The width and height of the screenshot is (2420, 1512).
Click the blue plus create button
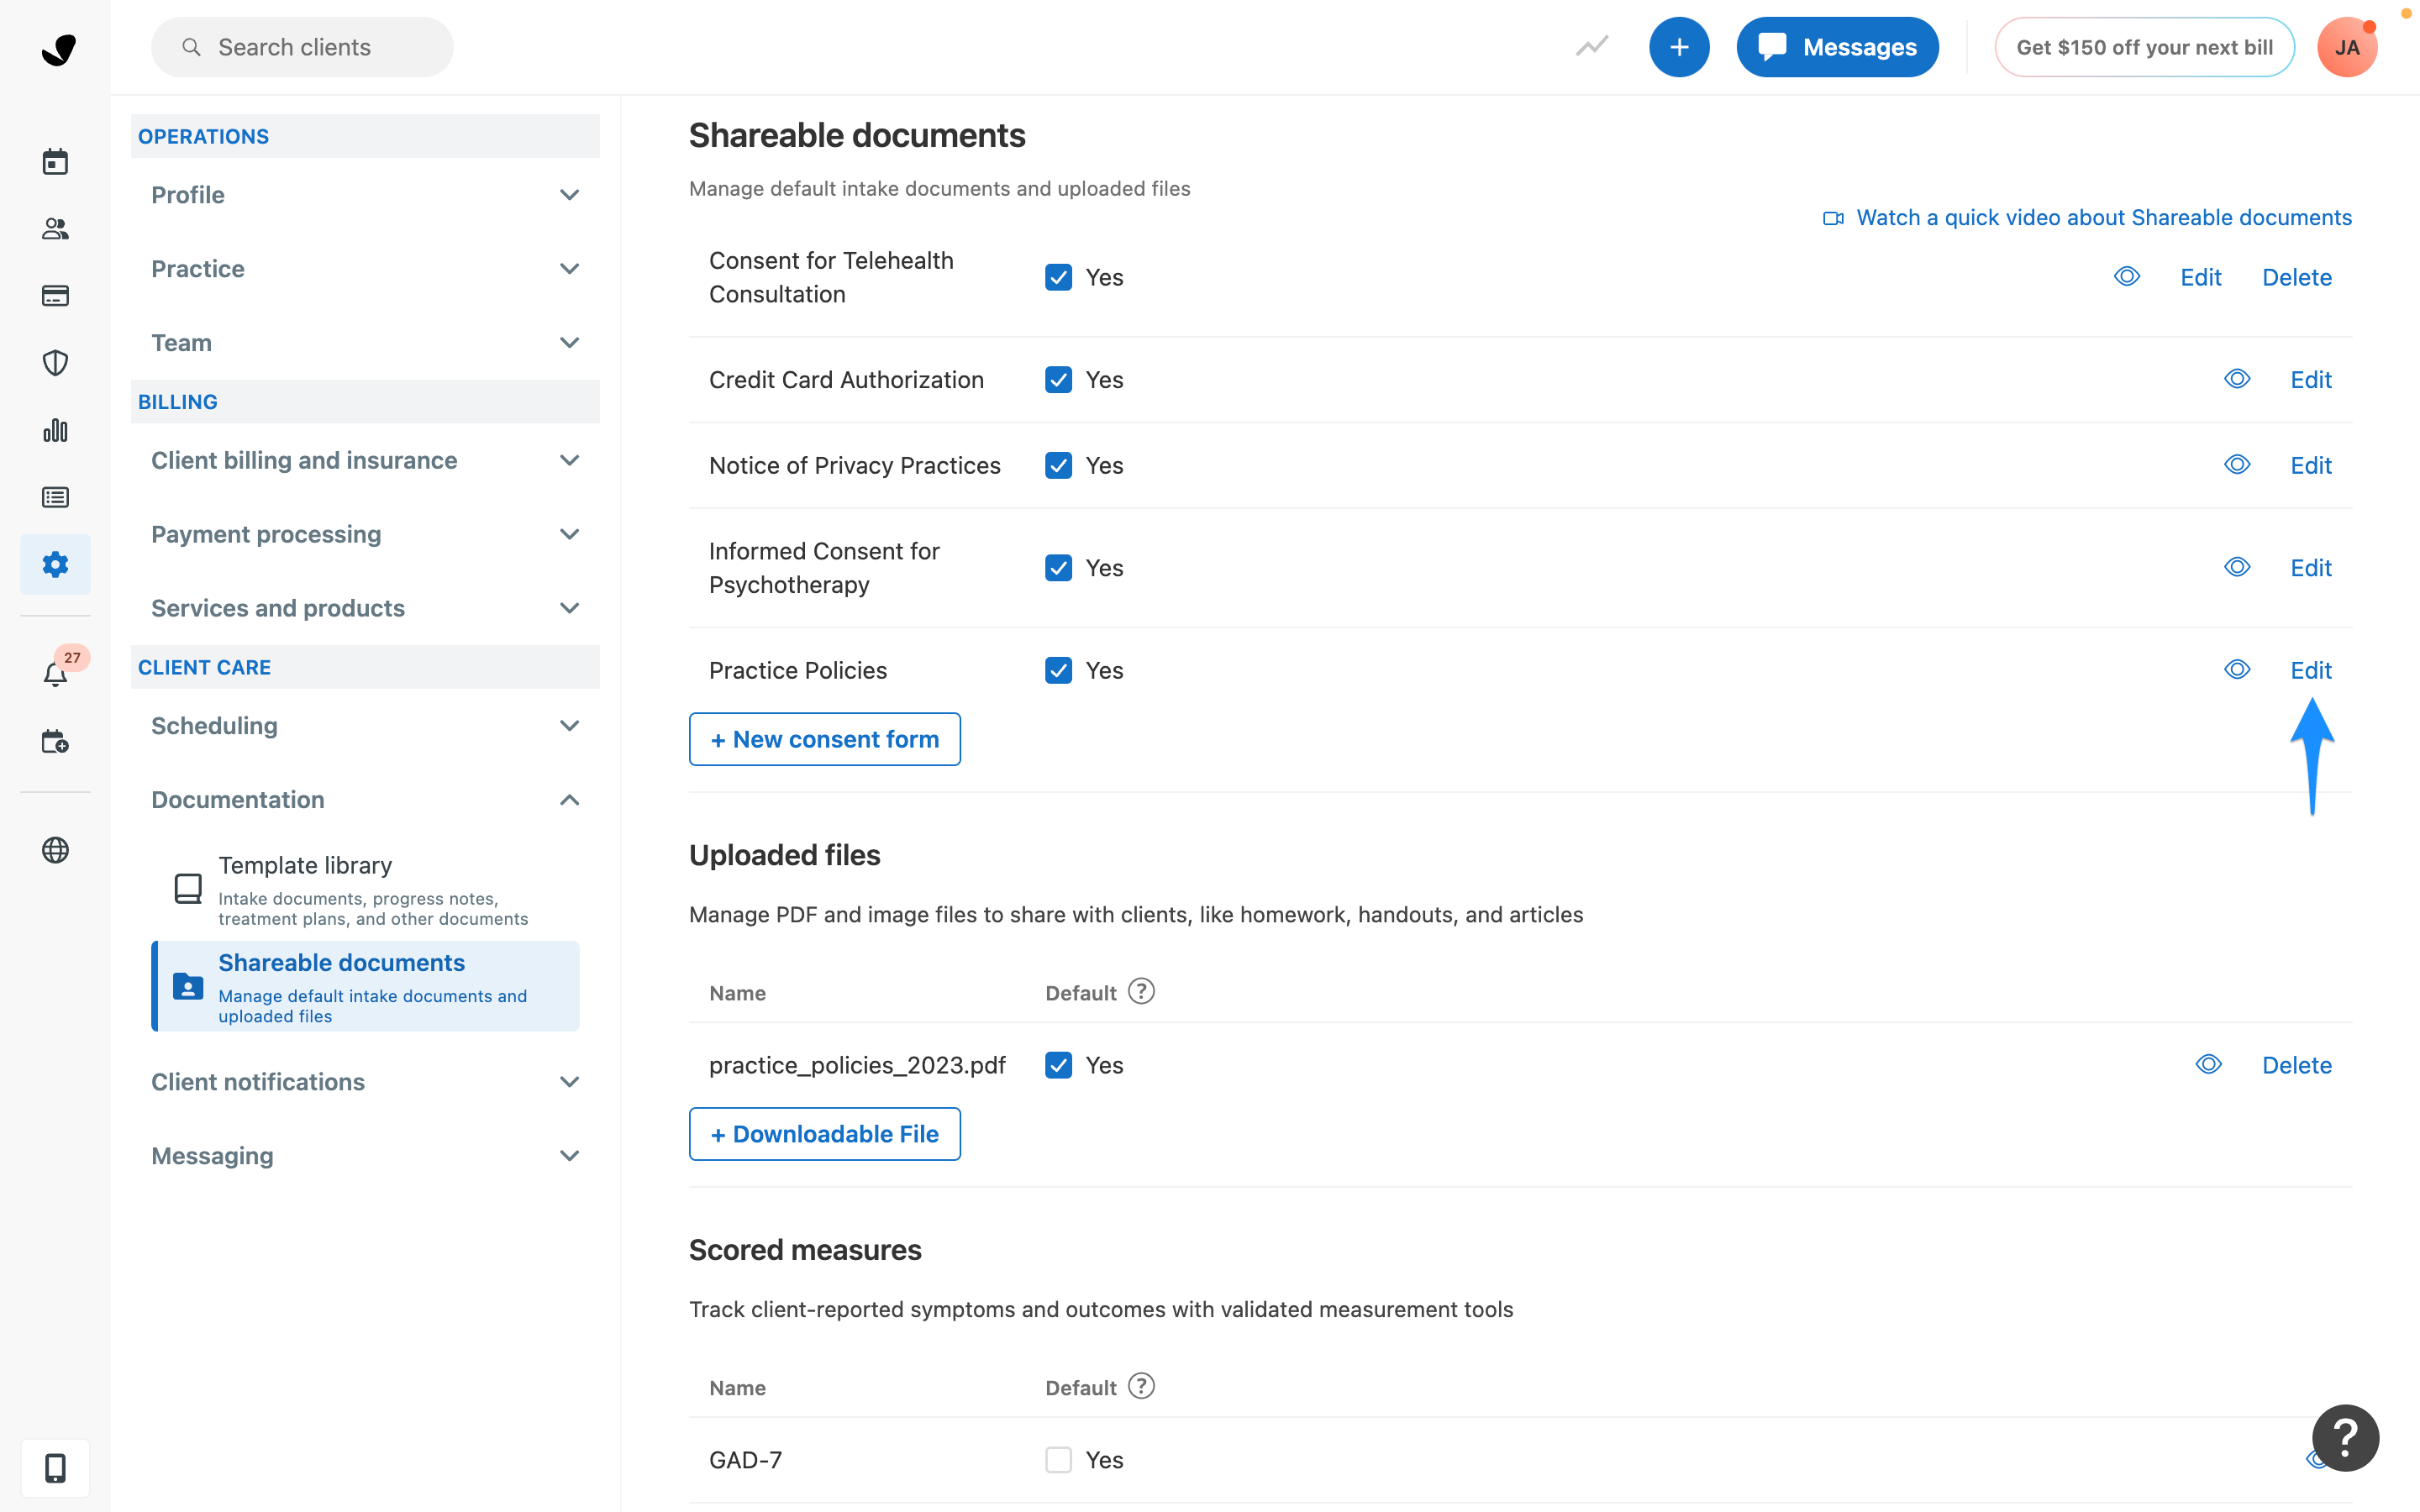[x=1679, y=47]
